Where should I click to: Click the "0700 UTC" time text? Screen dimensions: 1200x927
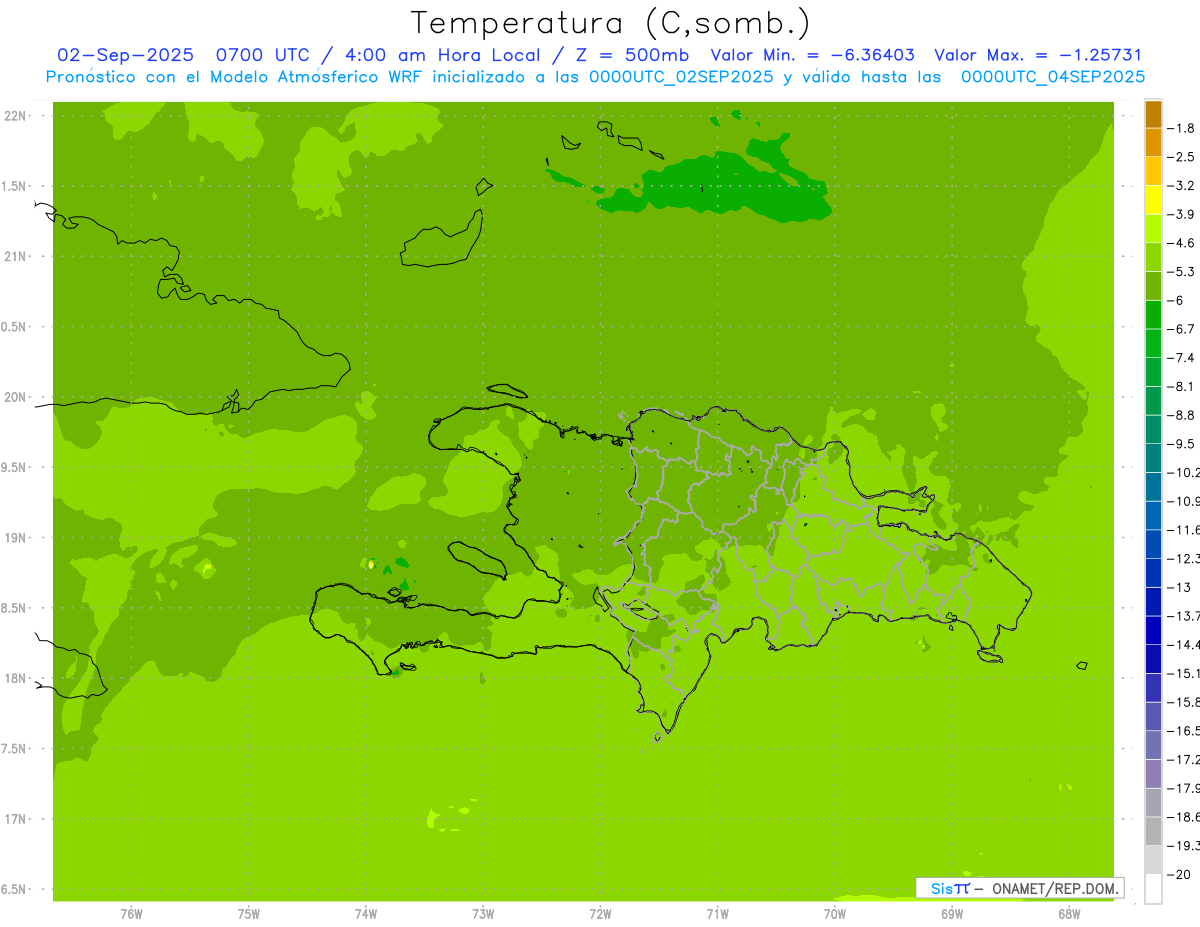pyautogui.click(x=272, y=55)
